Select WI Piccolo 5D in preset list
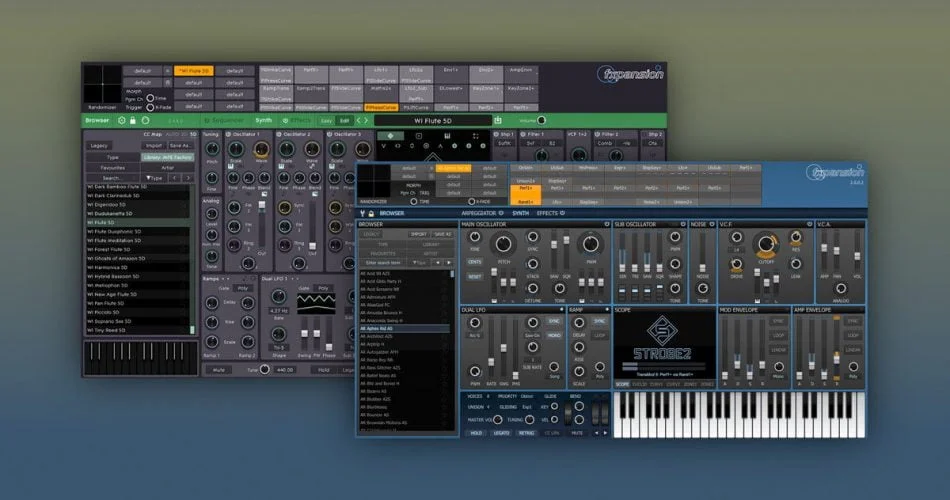950x500 pixels. 138,312
